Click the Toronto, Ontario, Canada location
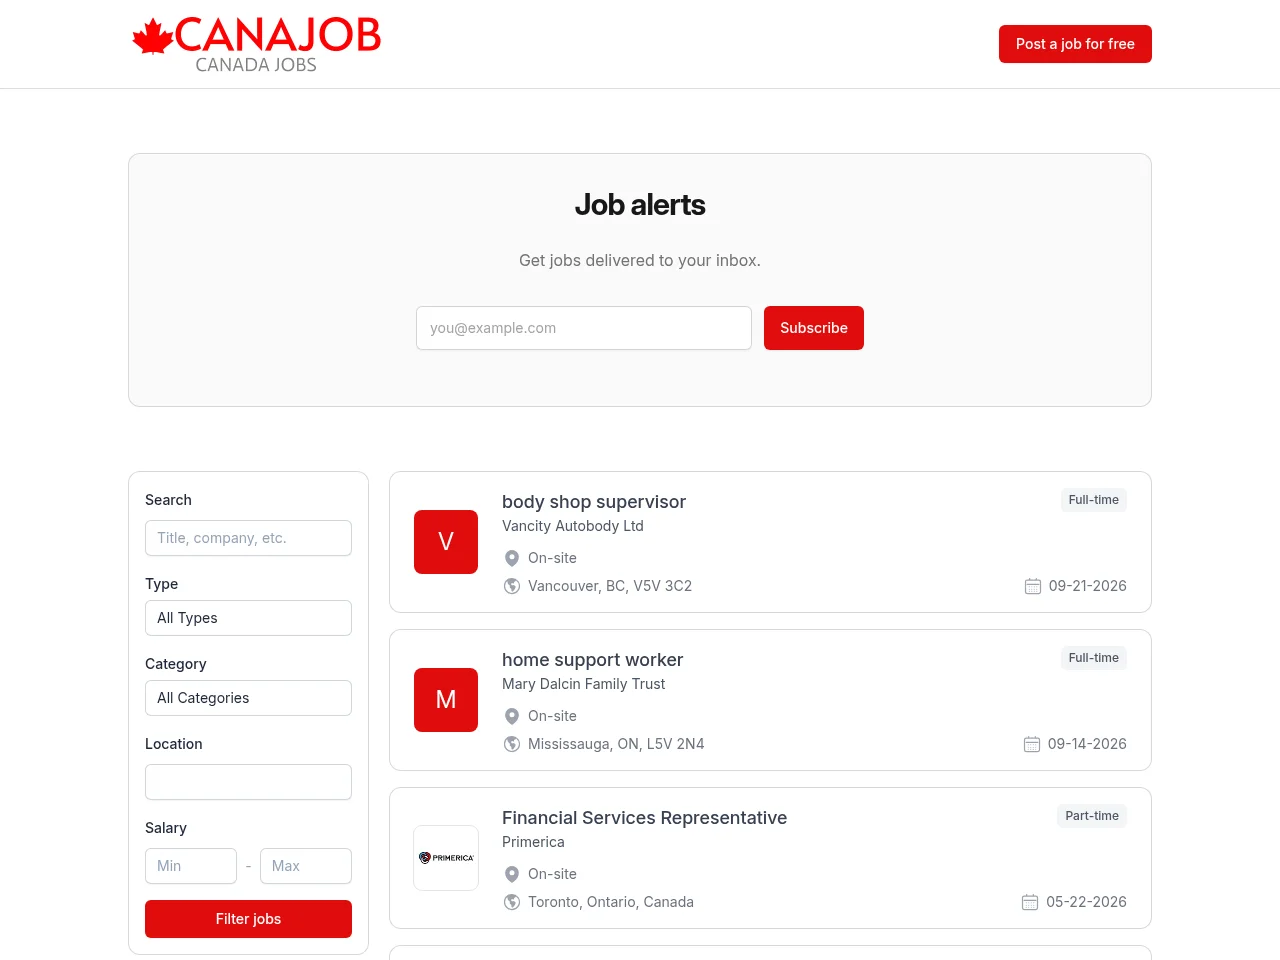The width and height of the screenshot is (1280, 960). pos(611,902)
